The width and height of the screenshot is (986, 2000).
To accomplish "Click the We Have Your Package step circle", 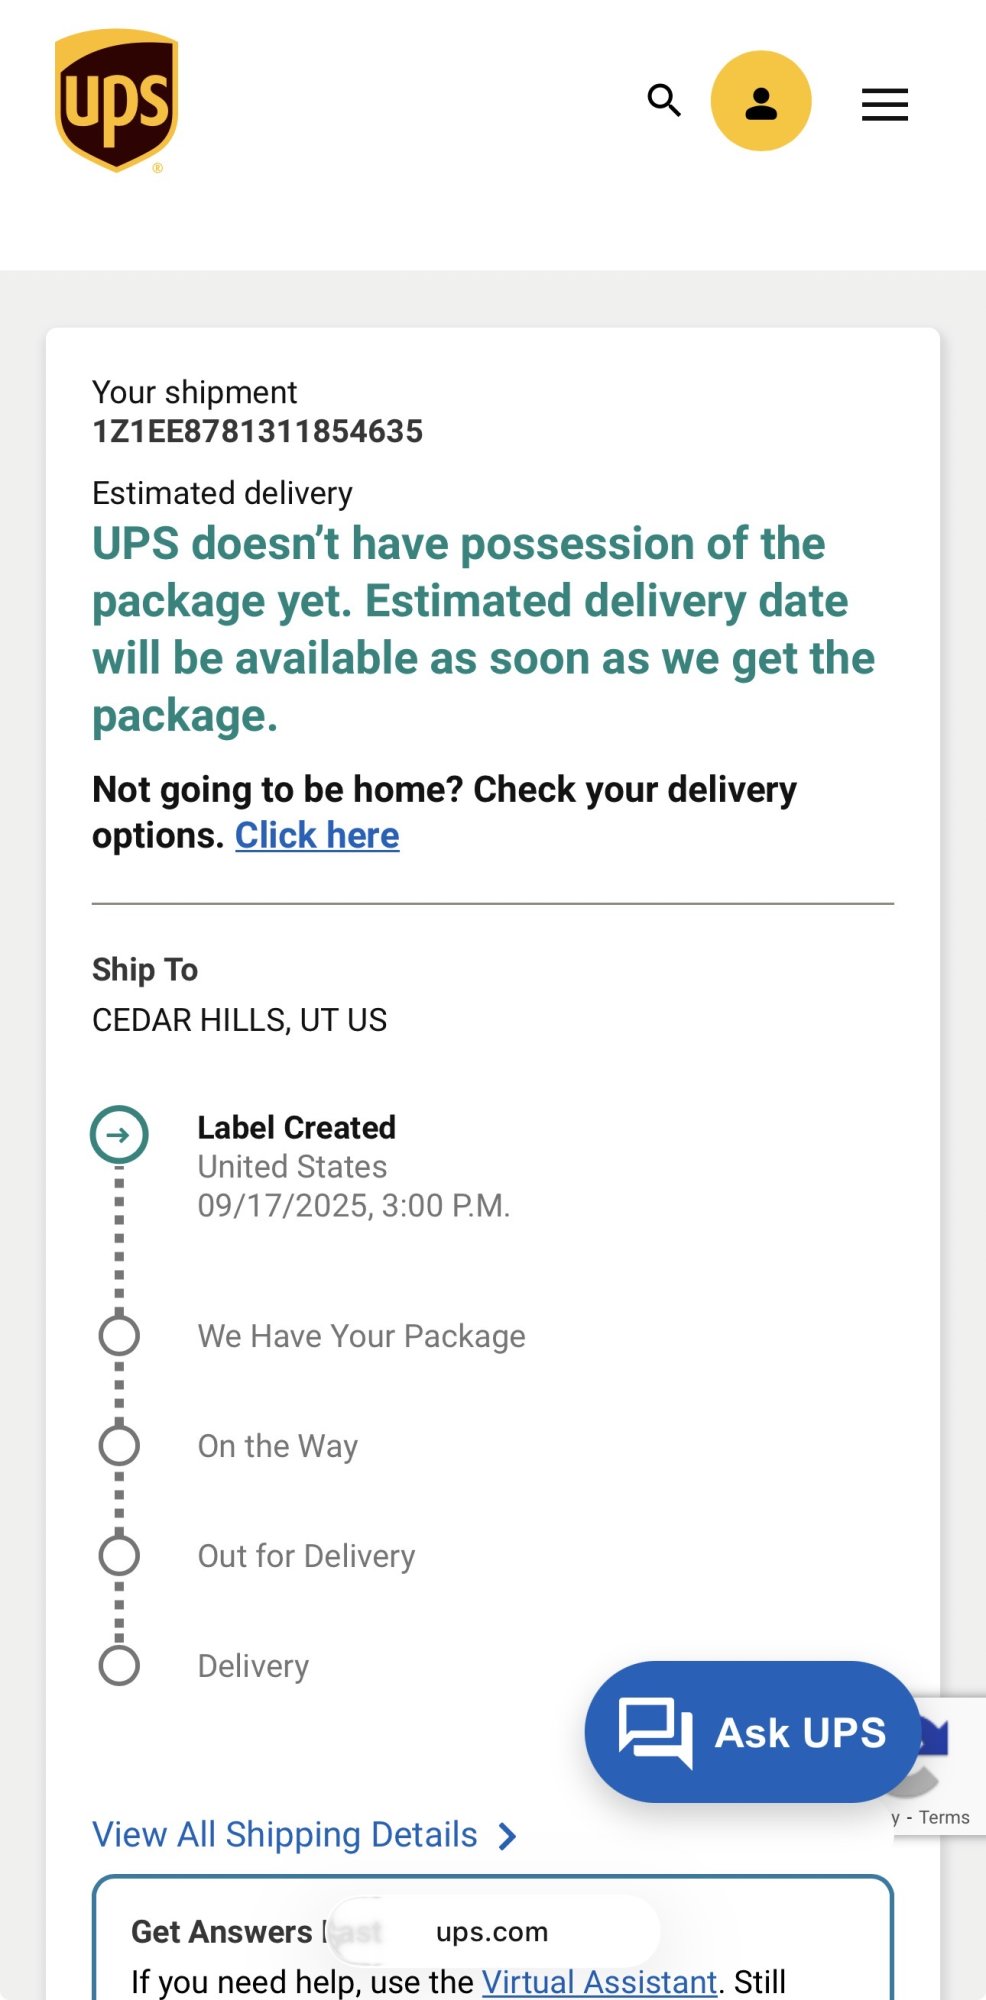I will [119, 1336].
